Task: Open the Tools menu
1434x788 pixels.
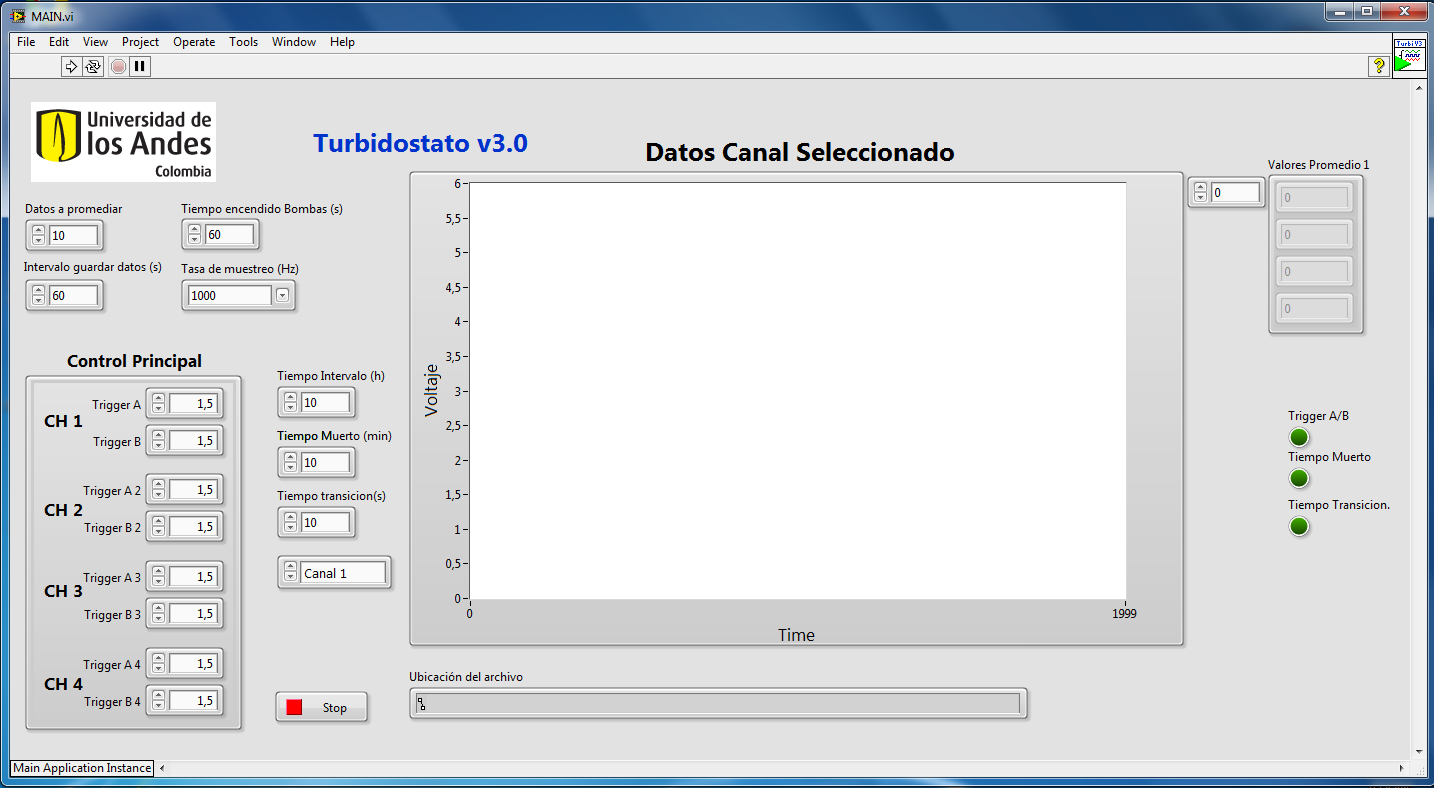Action: (x=243, y=42)
